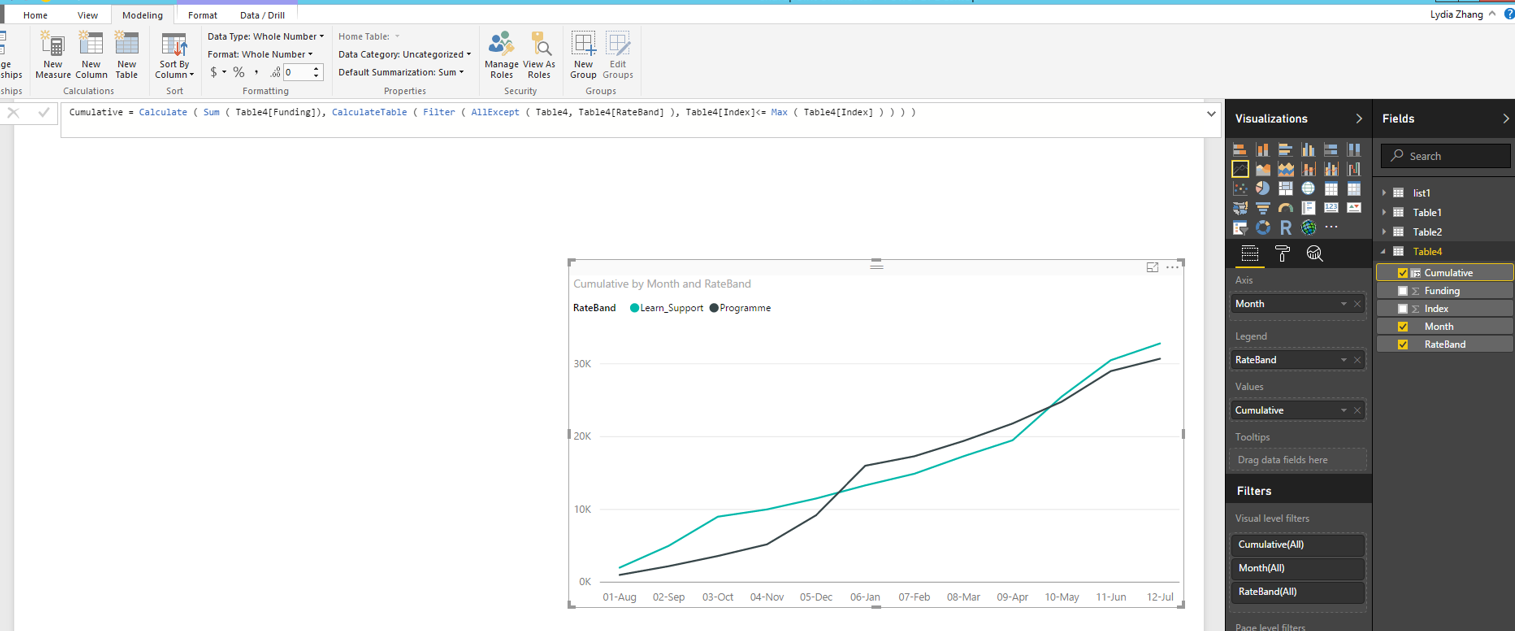The image size is (1515, 631).
Task: Check the Funding field checkbox
Action: 1402,291
